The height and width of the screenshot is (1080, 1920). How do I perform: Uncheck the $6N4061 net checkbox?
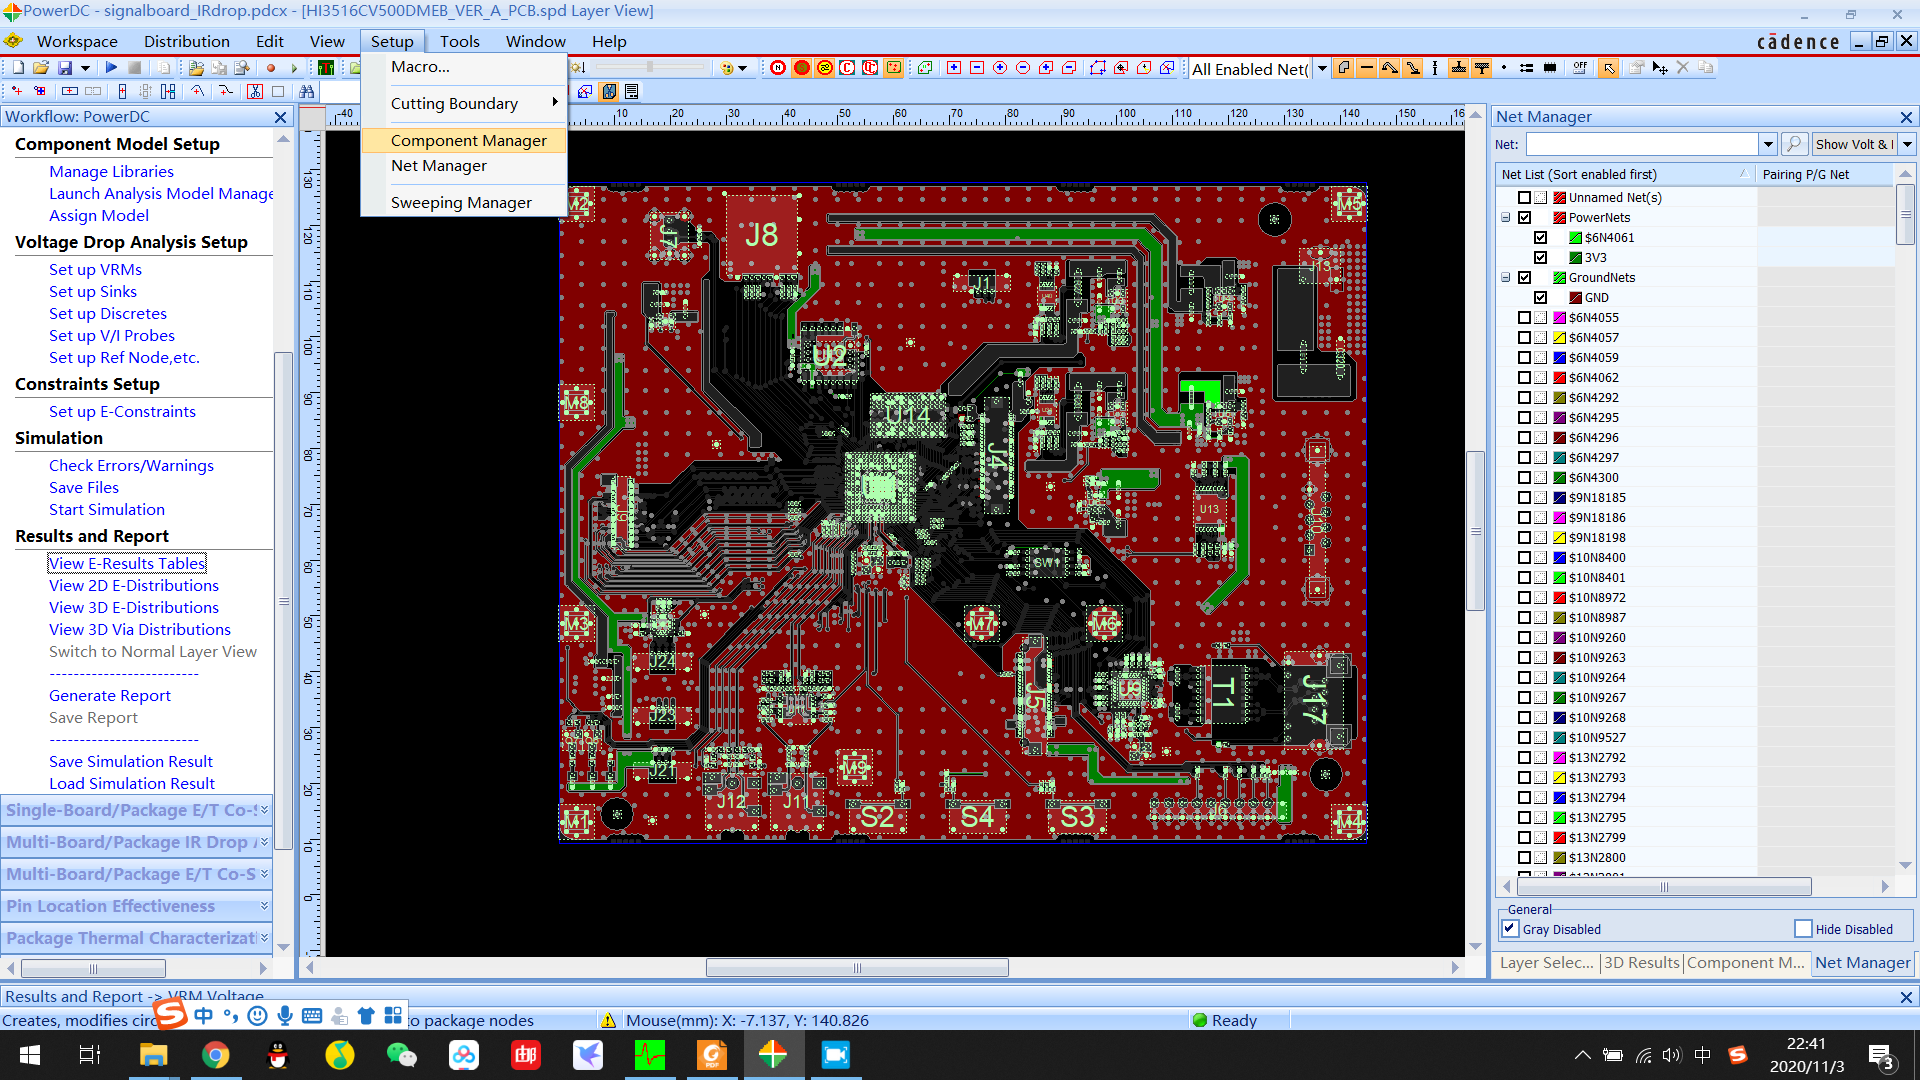tap(1541, 237)
